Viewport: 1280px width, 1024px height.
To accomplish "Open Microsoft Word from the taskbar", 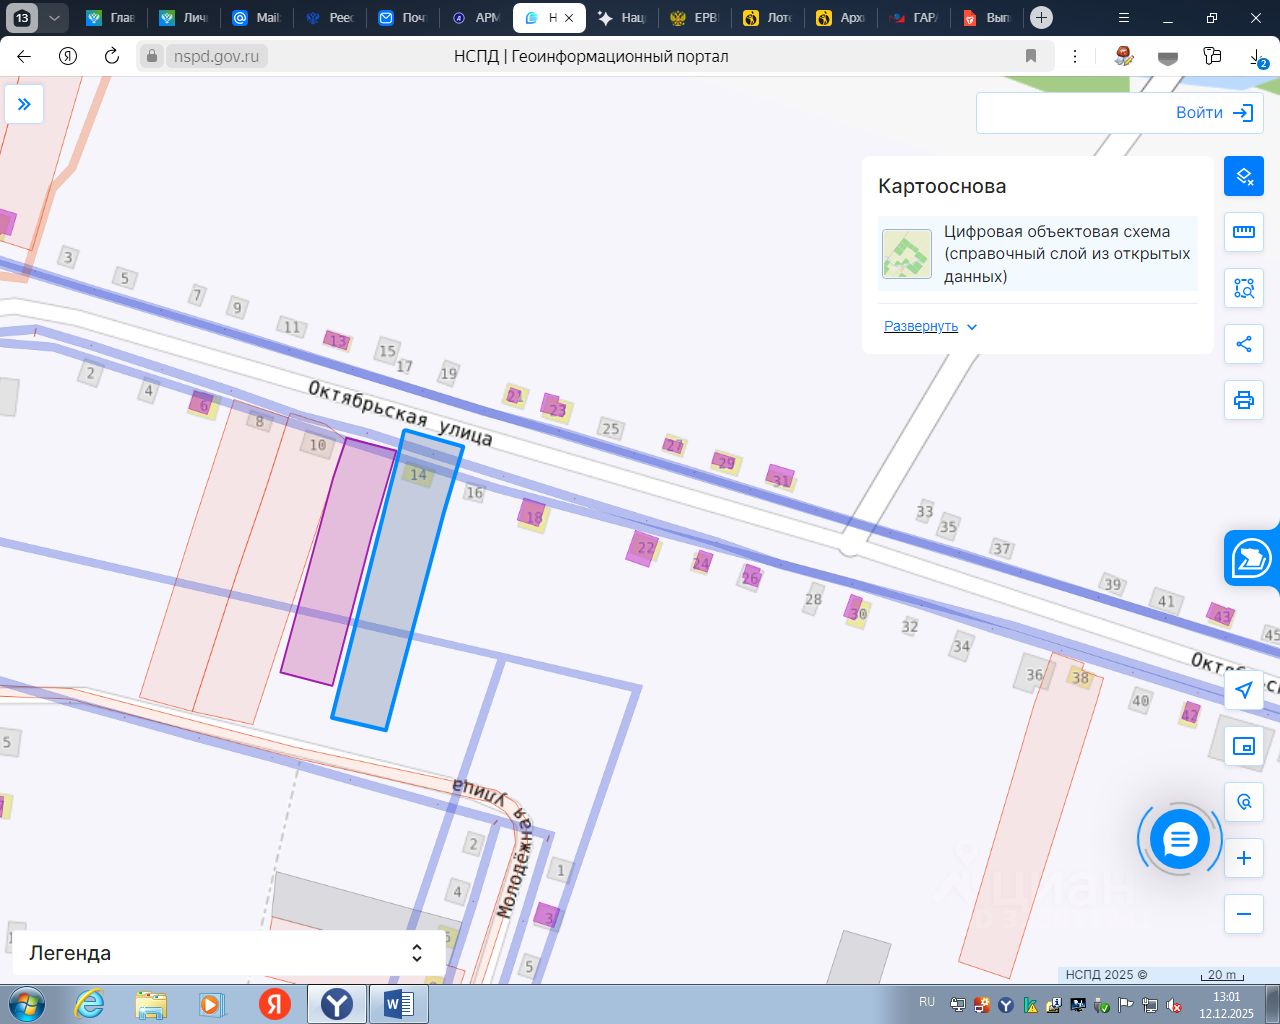I will [398, 1003].
